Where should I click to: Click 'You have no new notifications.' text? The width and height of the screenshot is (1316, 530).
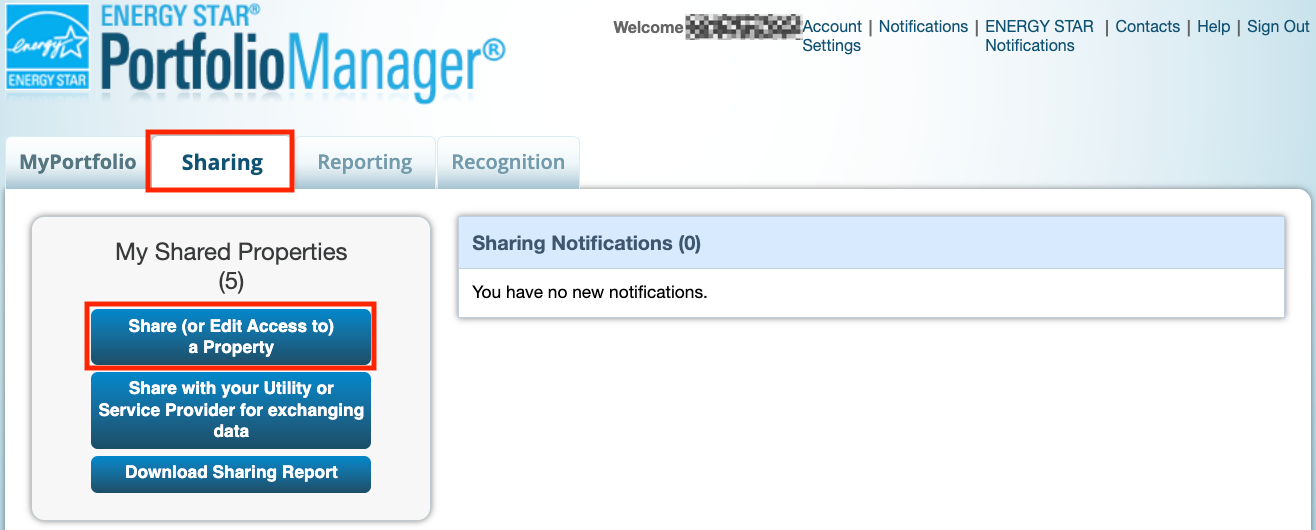589,293
